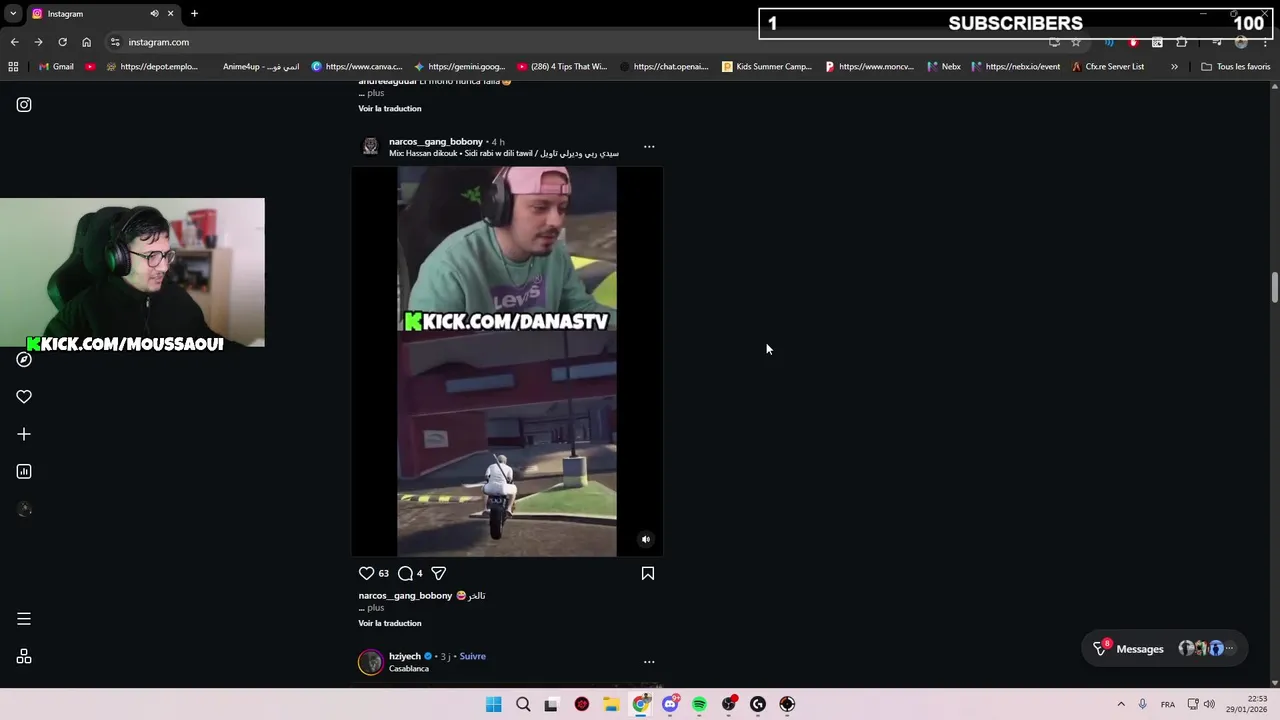Viewport: 1280px width, 720px height.
Task: Open the Apps grid in bookmarks bar
Action: (13, 67)
